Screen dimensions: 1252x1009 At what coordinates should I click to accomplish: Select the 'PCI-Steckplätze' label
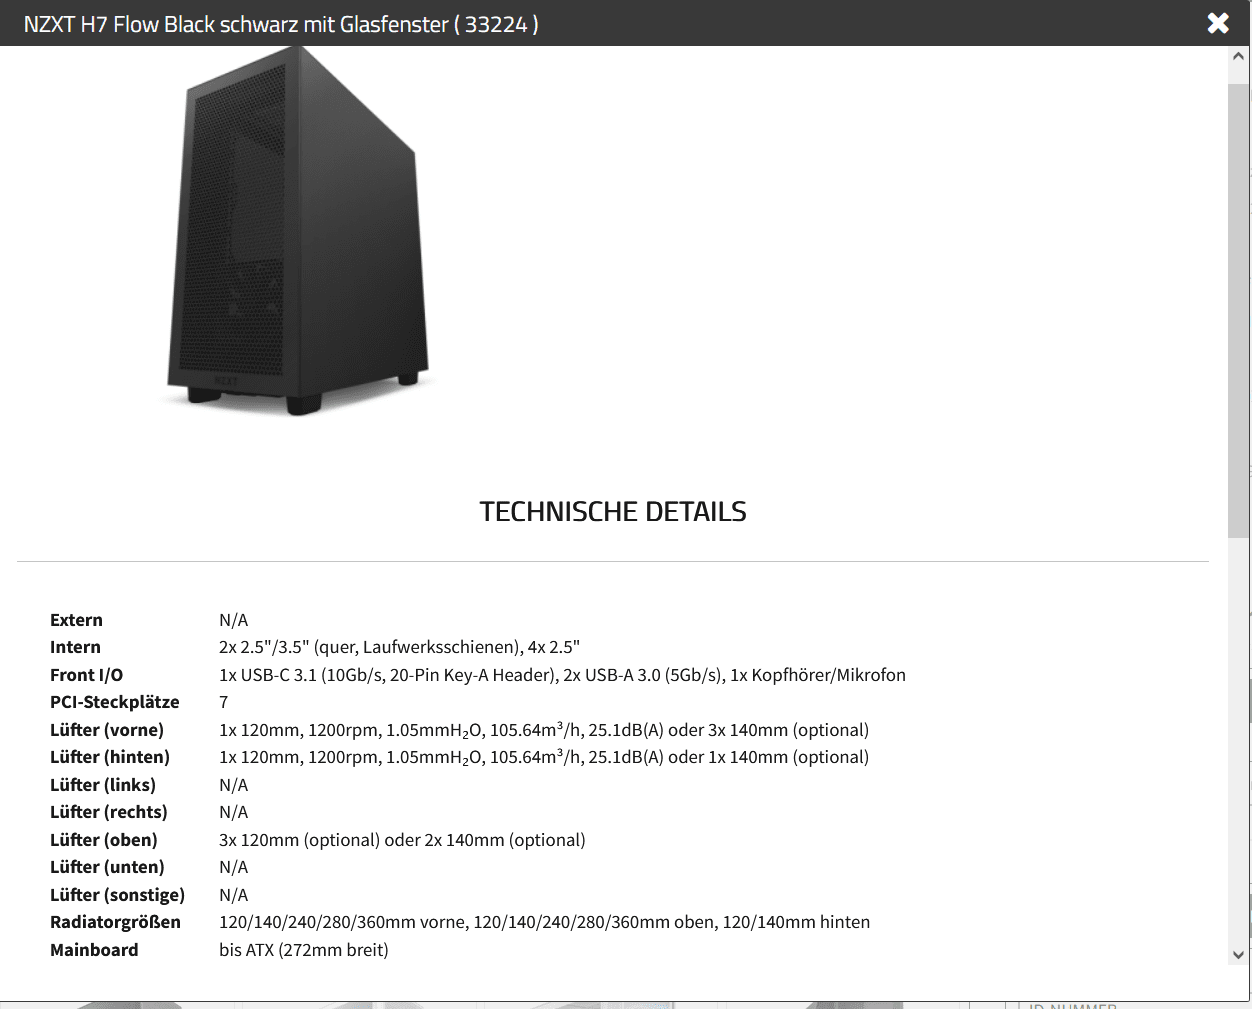115,702
